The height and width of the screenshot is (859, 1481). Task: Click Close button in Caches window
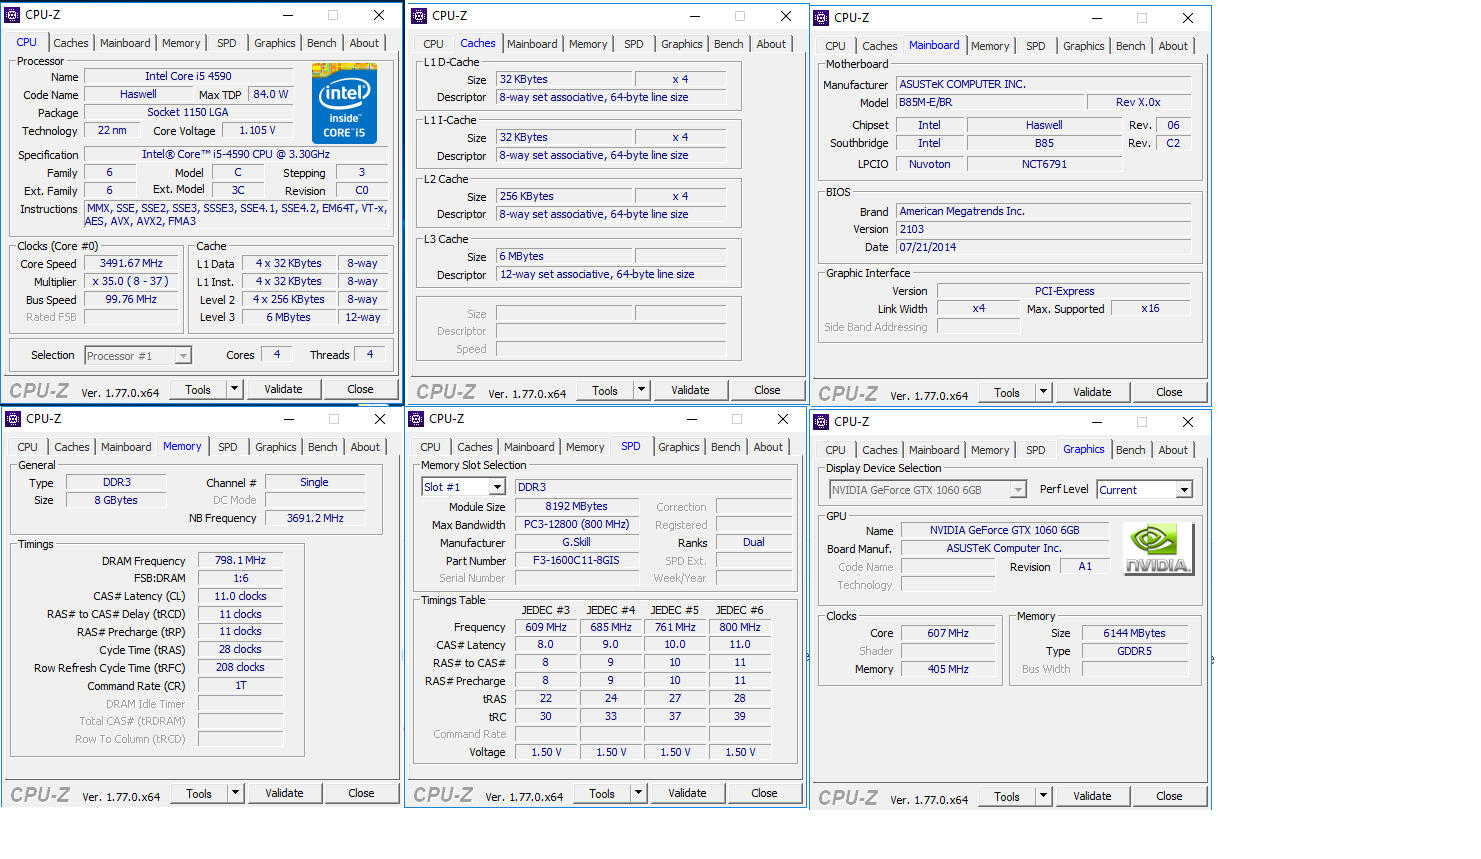[x=767, y=391]
